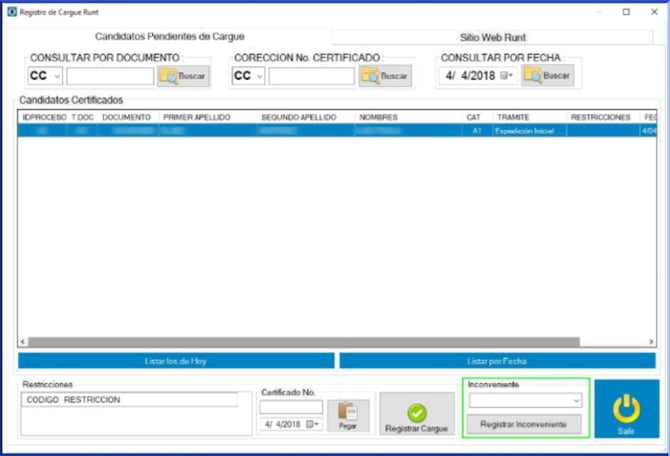Click Buscar under Consultar por Documento

[x=182, y=76]
